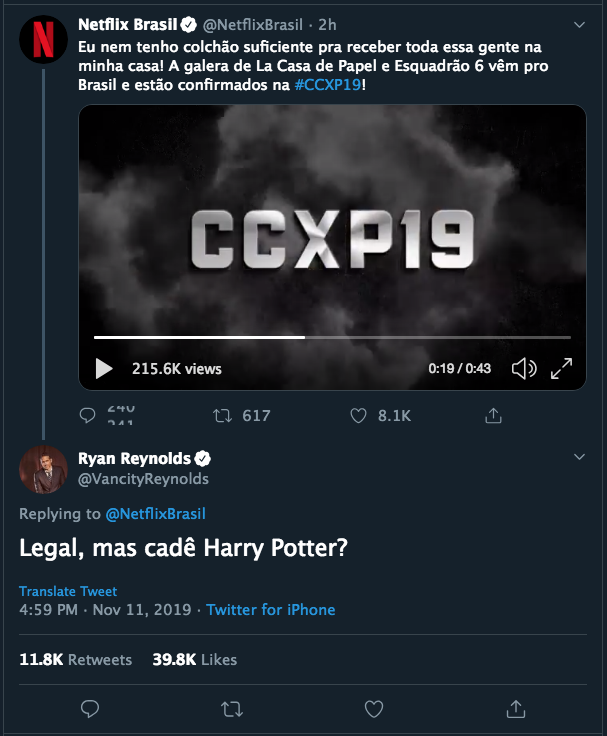The image size is (607, 736).
Task: Like the Netflix Brasil tweet with 8.1K
Action: (359, 415)
